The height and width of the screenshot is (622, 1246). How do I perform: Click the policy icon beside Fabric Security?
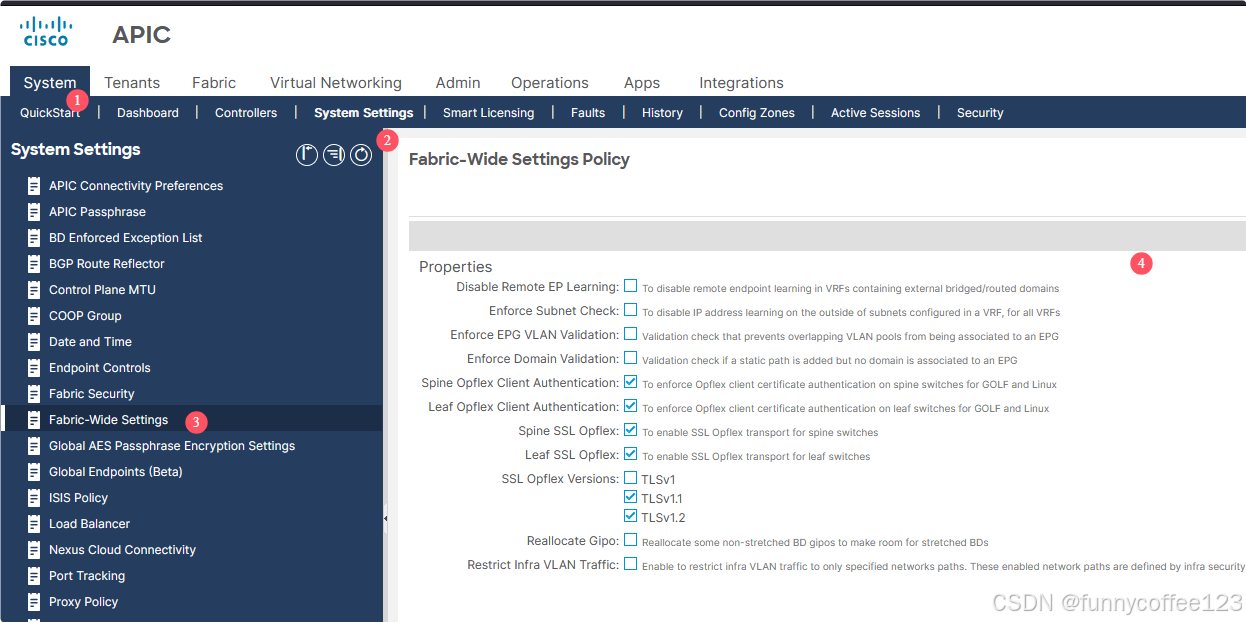pos(34,394)
